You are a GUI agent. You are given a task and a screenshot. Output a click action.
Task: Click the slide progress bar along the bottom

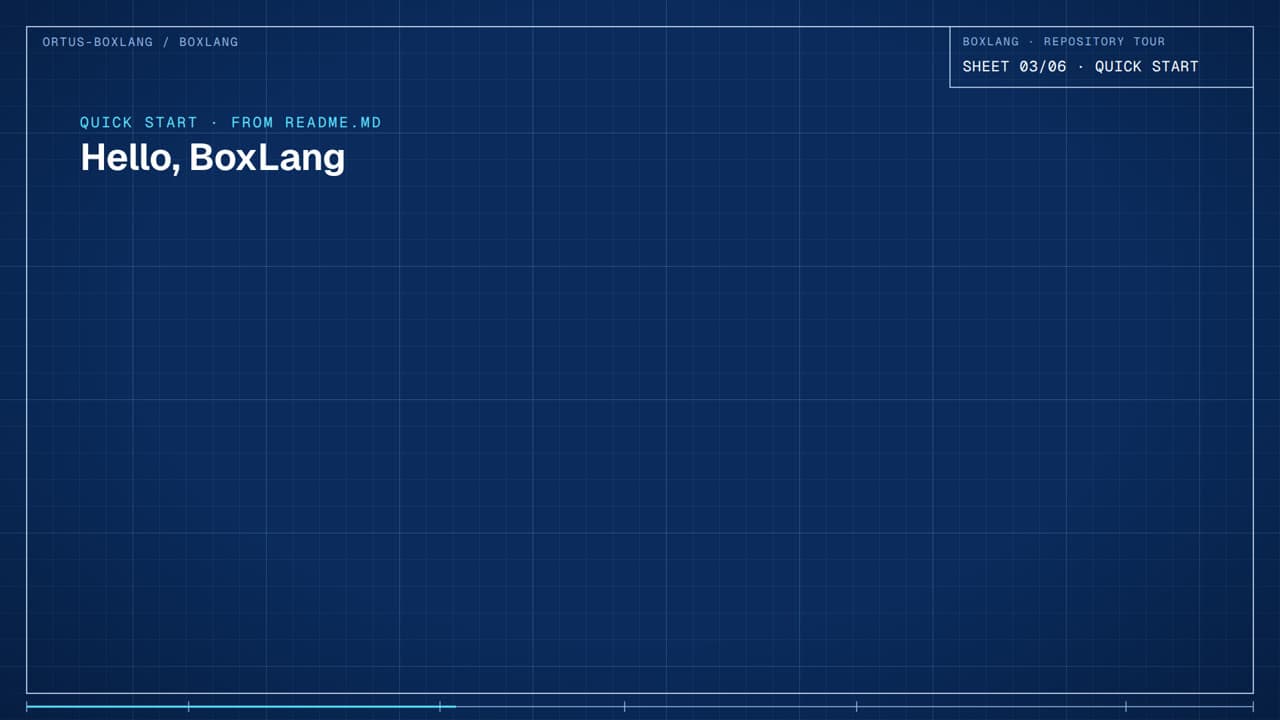click(x=640, y=706)
